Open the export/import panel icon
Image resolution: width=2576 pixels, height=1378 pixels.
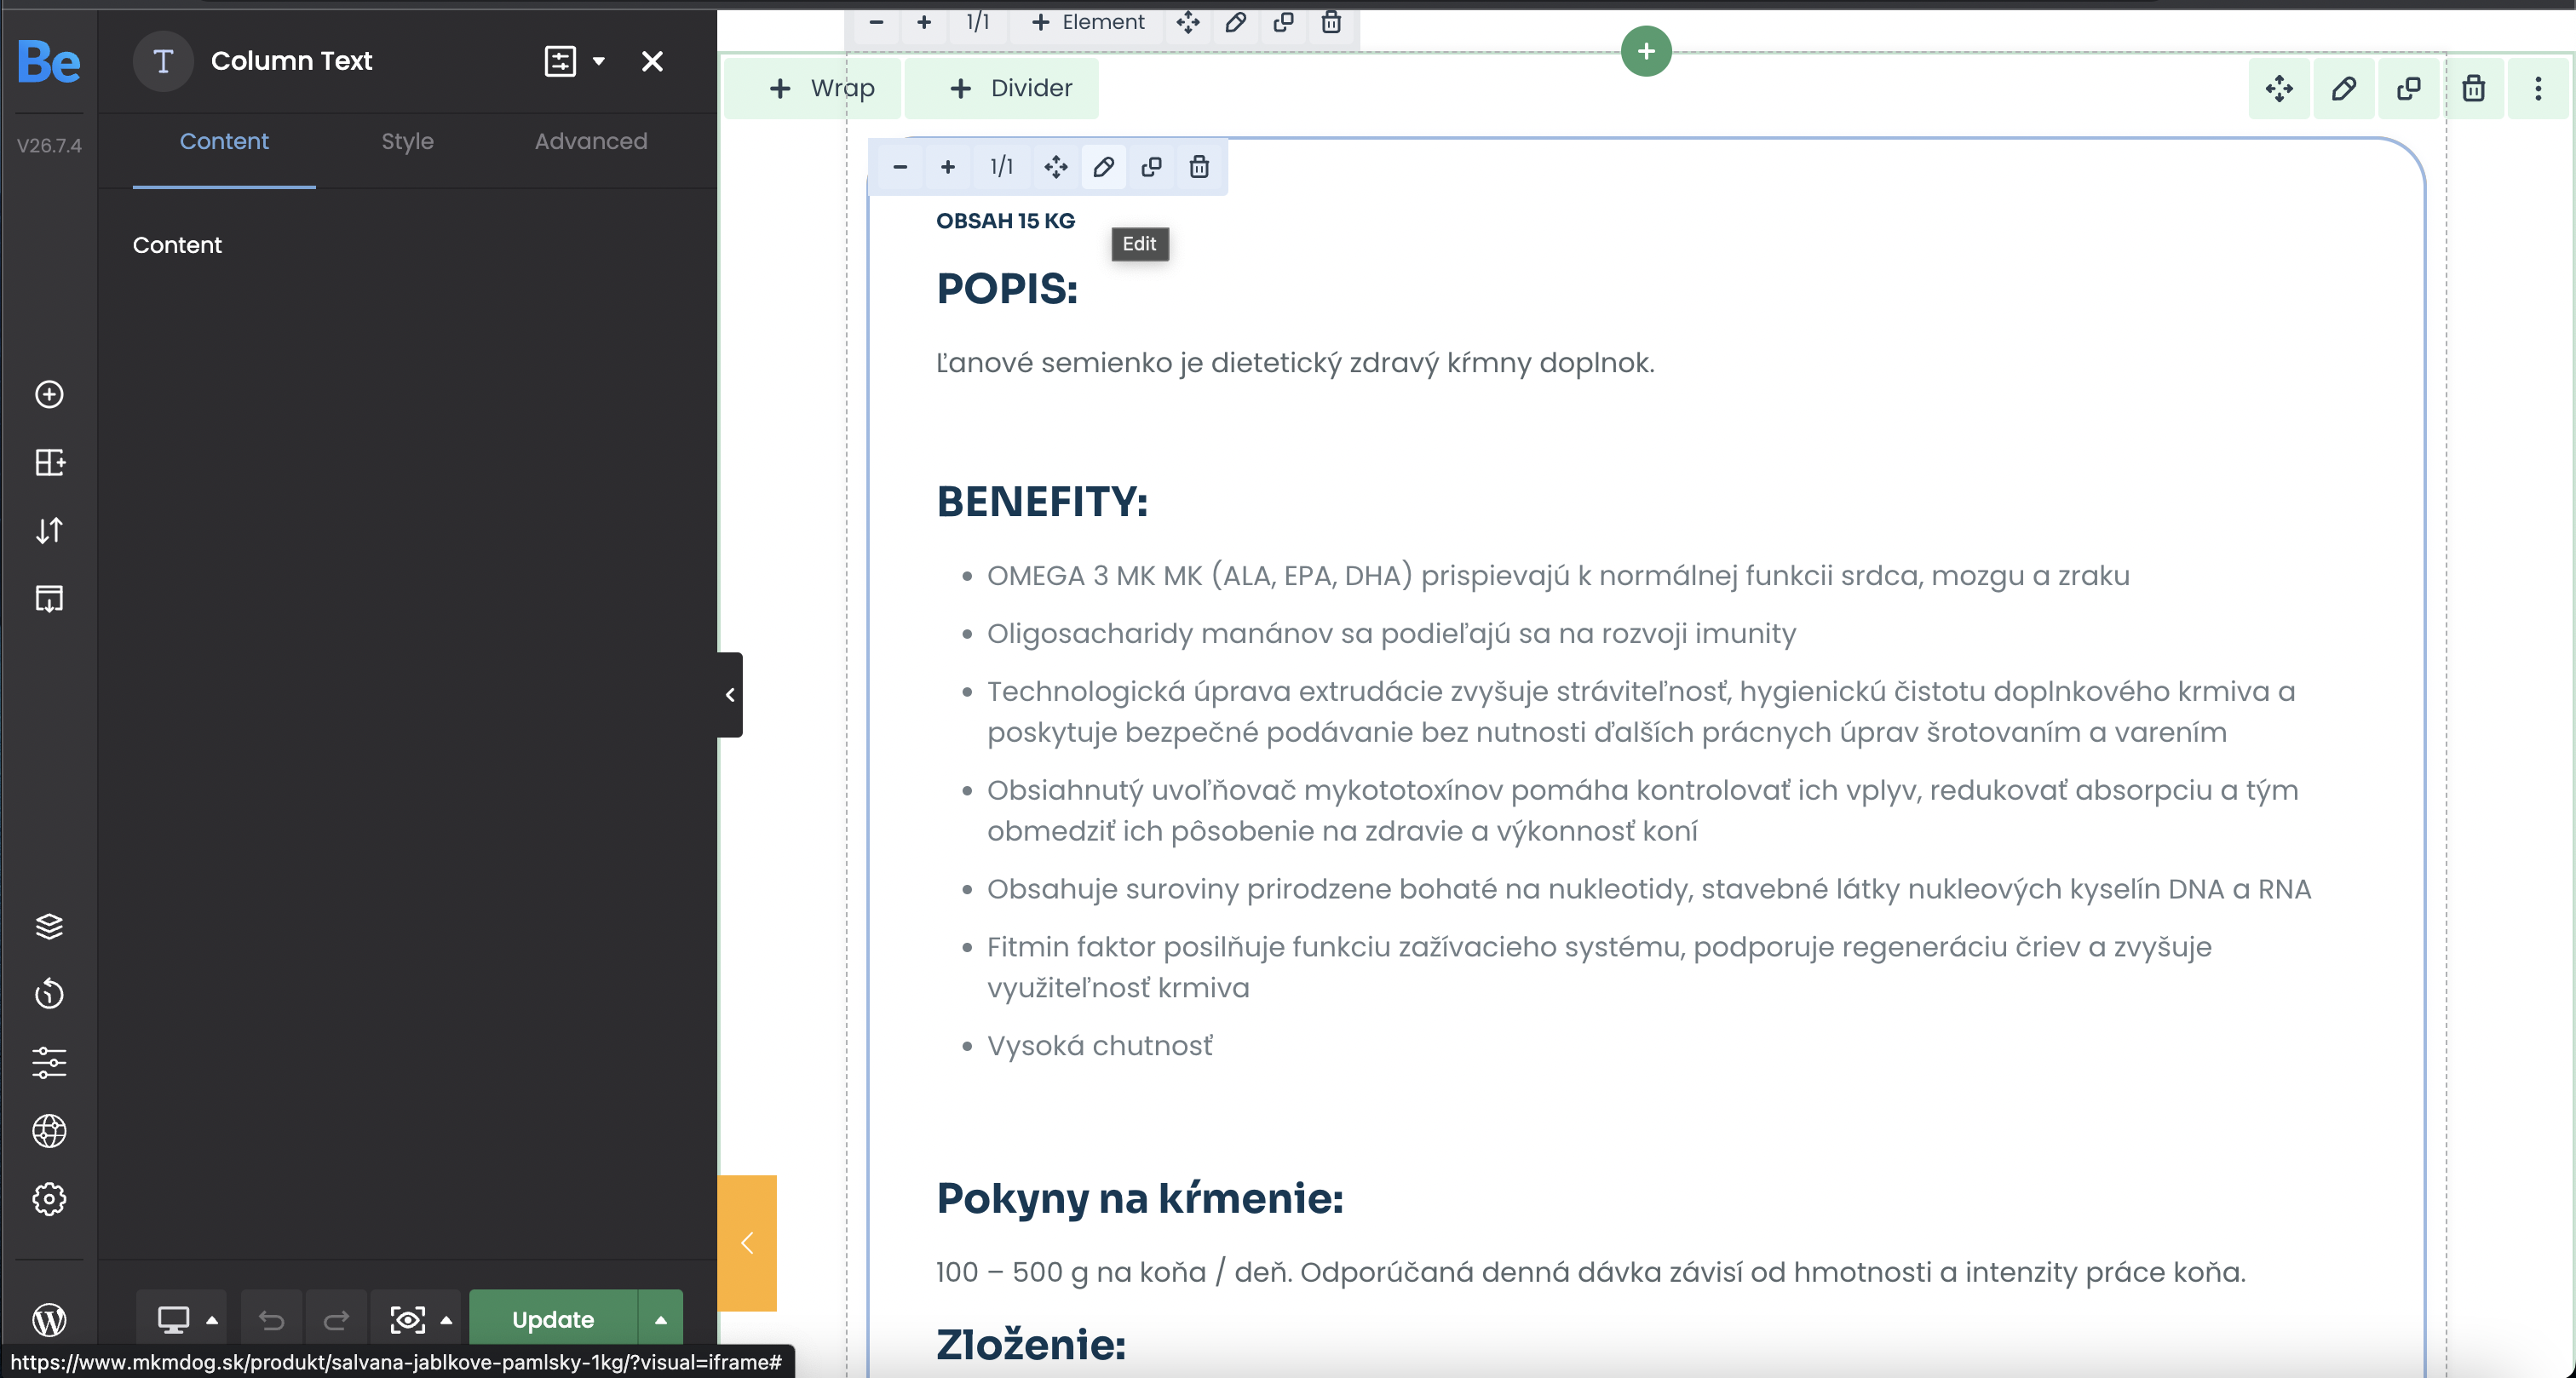[49, 598]
